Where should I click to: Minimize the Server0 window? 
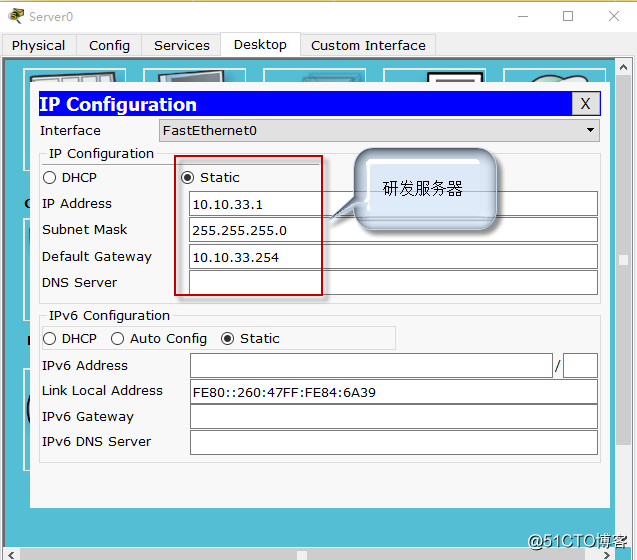tap(523, 16)
